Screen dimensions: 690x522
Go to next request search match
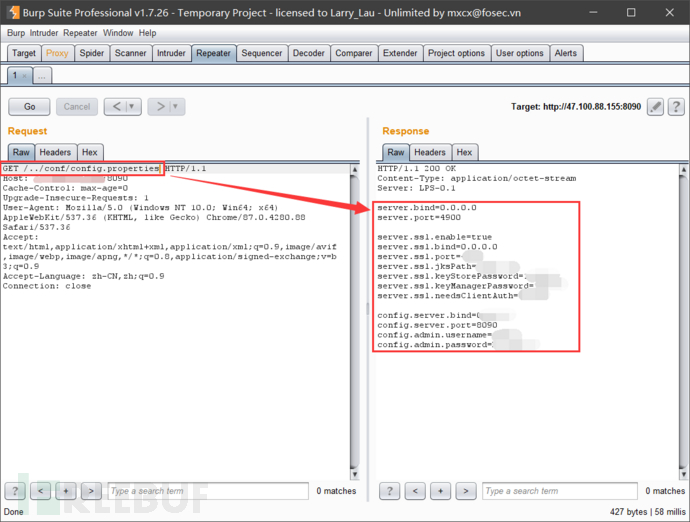(91, 491)
